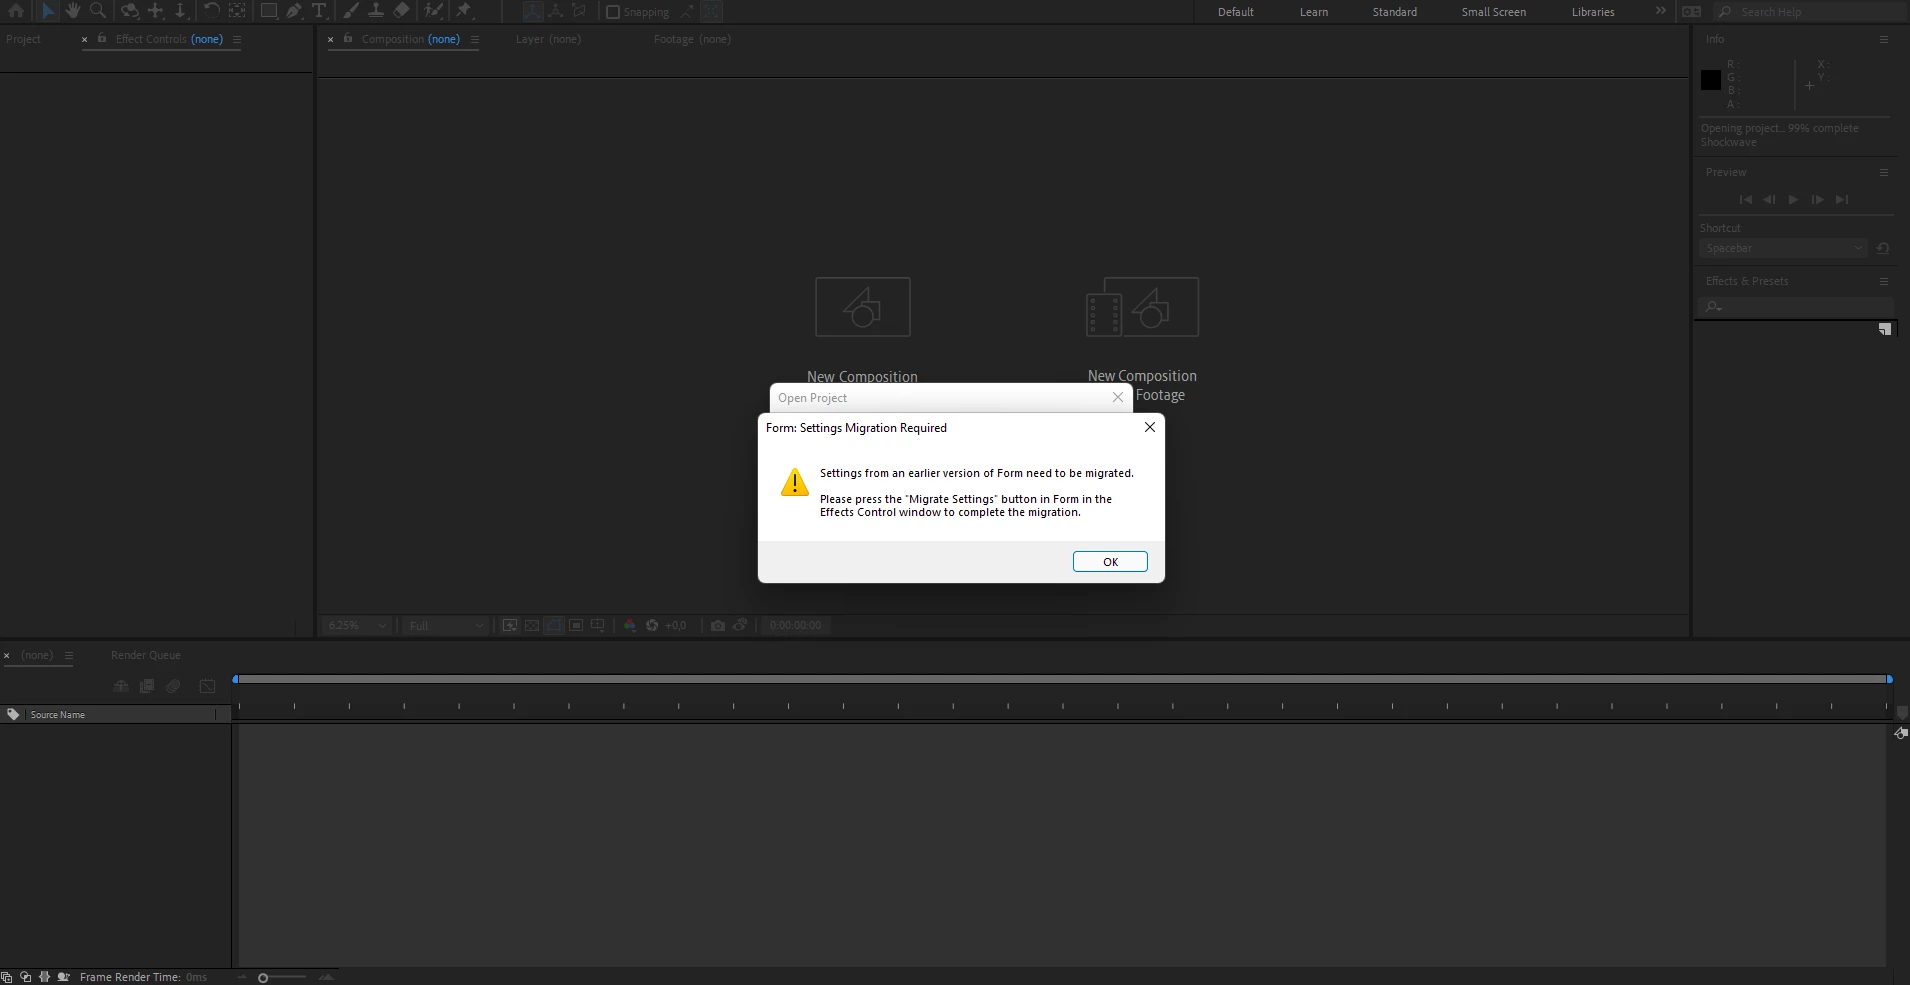Step back one frame in Preview
1910x985 pixels.
[1769, 200]
